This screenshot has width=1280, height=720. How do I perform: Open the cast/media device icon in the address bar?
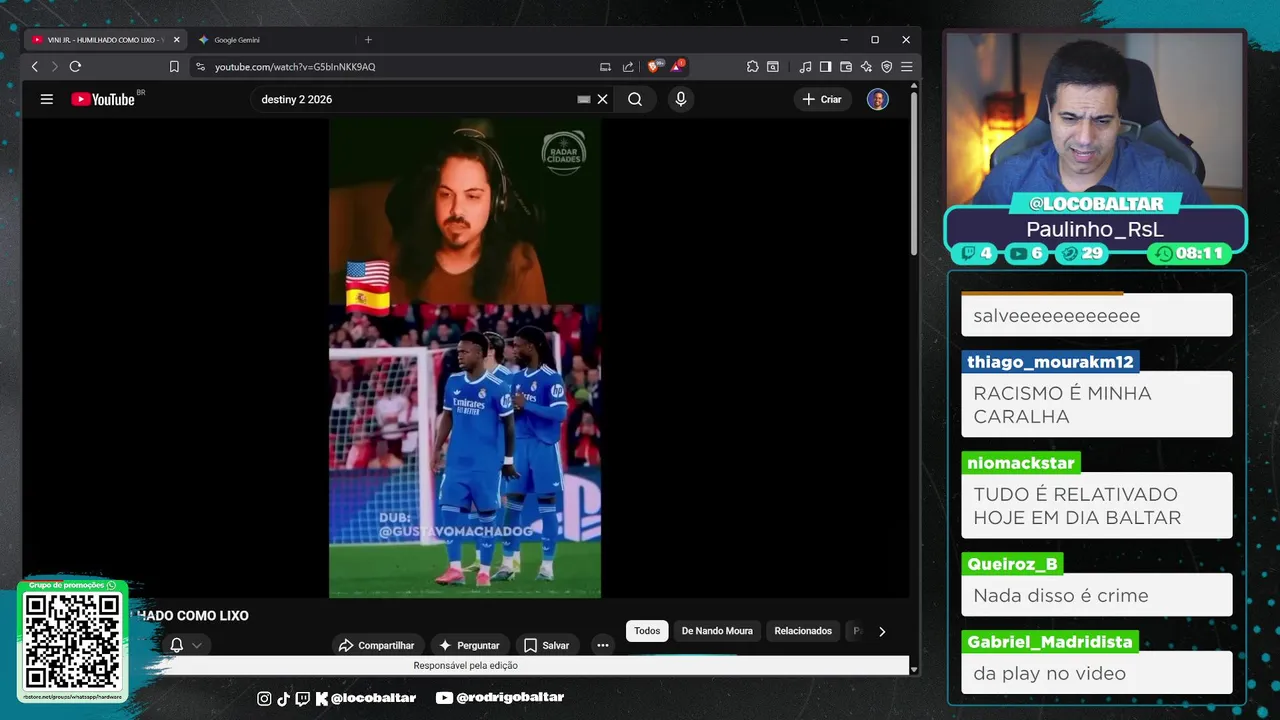pyautogui.click(x=605, y=67)
